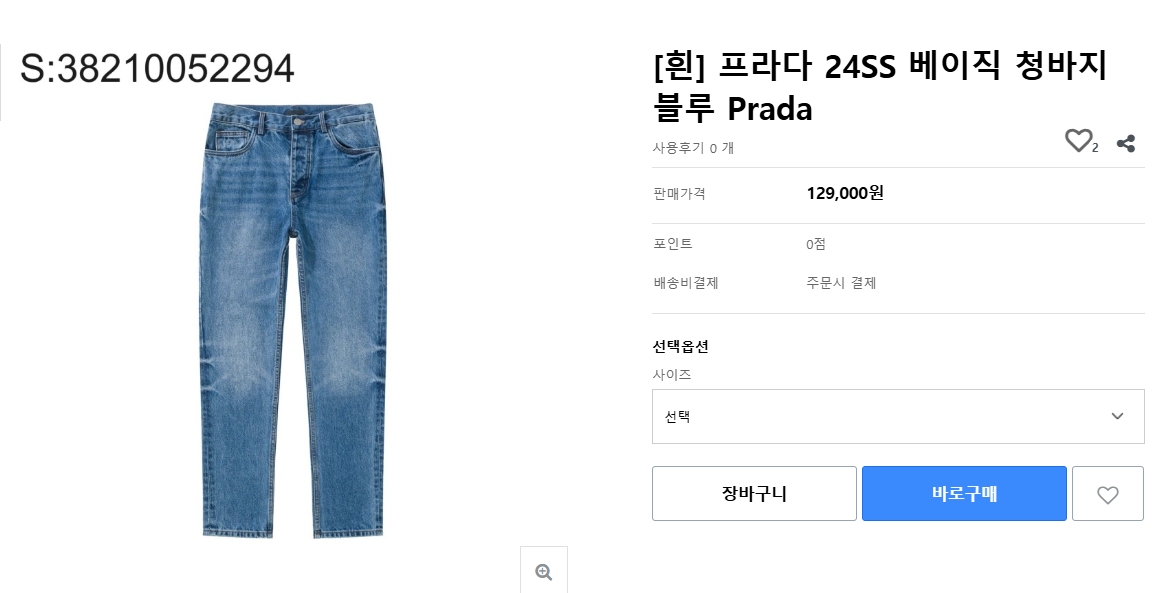Click the wishlist count number 2
The width and height of the screenshot is (1153, 593).
tap(1095, 148)
